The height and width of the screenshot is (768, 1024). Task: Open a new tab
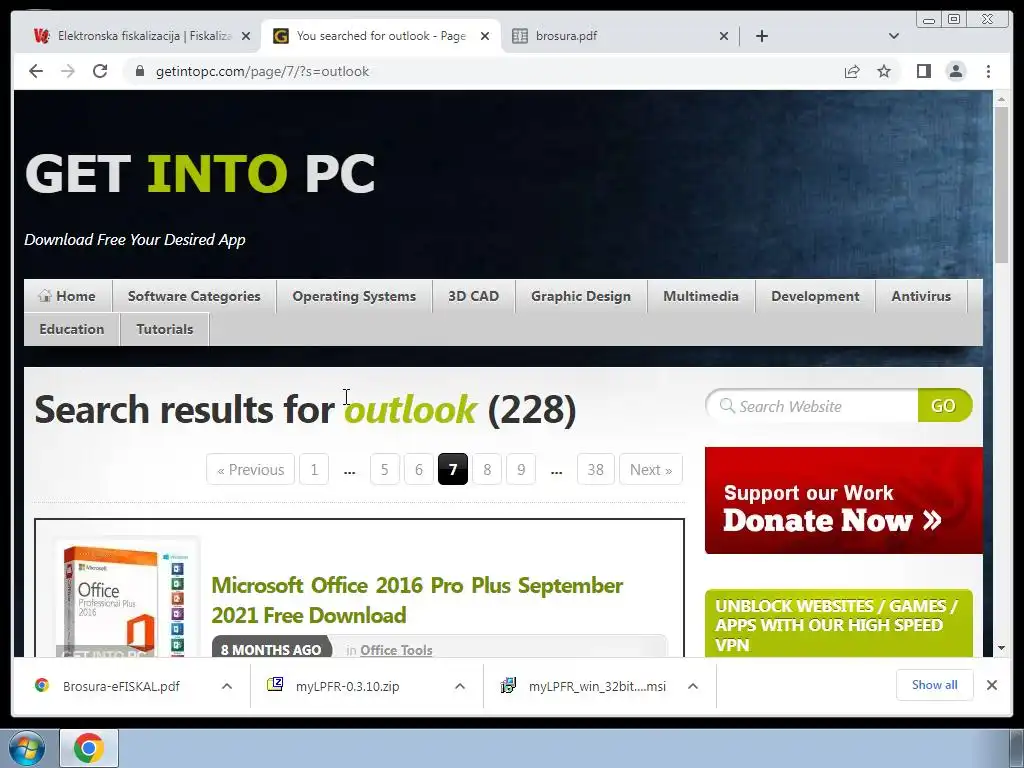(761, 36)
